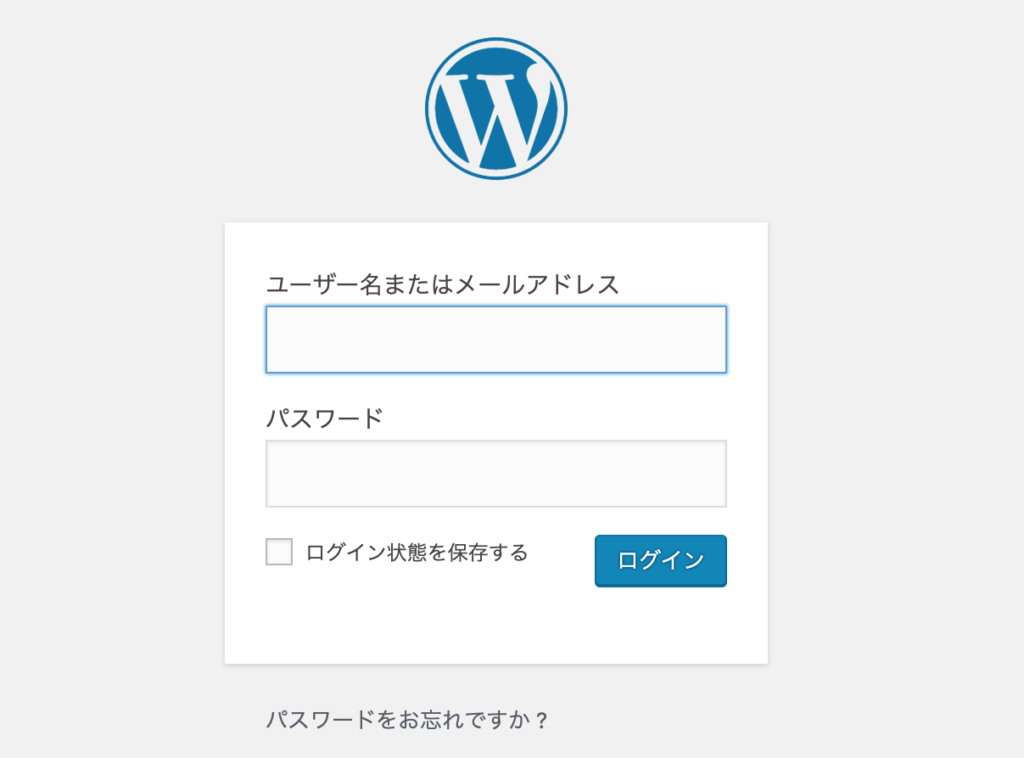Place cursor in the highlighted username field
This screenshot has height=758, width=1024.
(496, 340)
